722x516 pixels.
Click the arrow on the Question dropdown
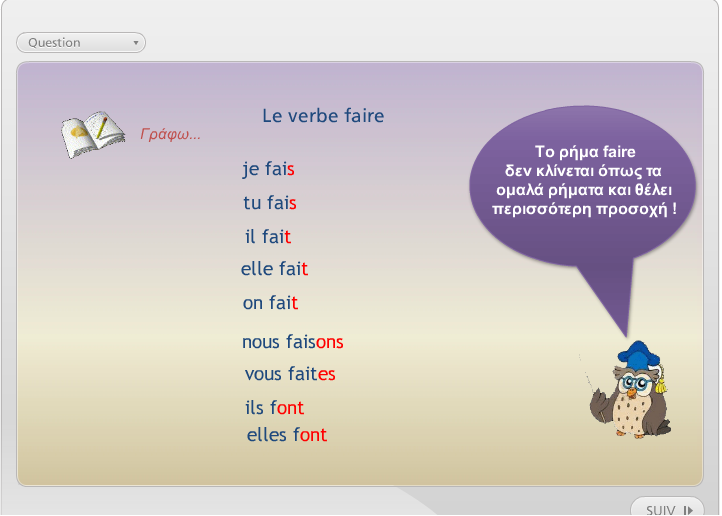[x=136, y=43]
